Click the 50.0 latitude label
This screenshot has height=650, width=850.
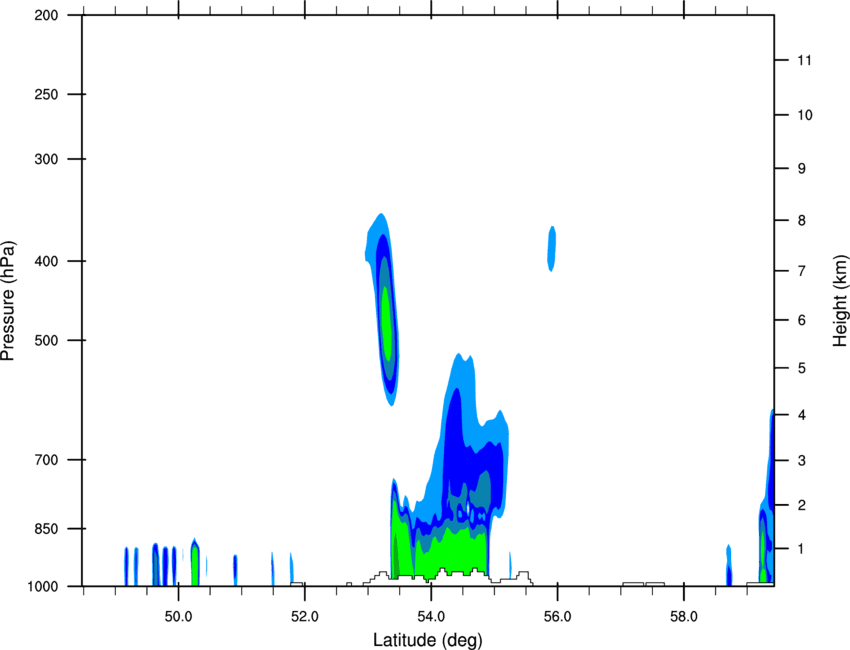(x=178, y=617)
